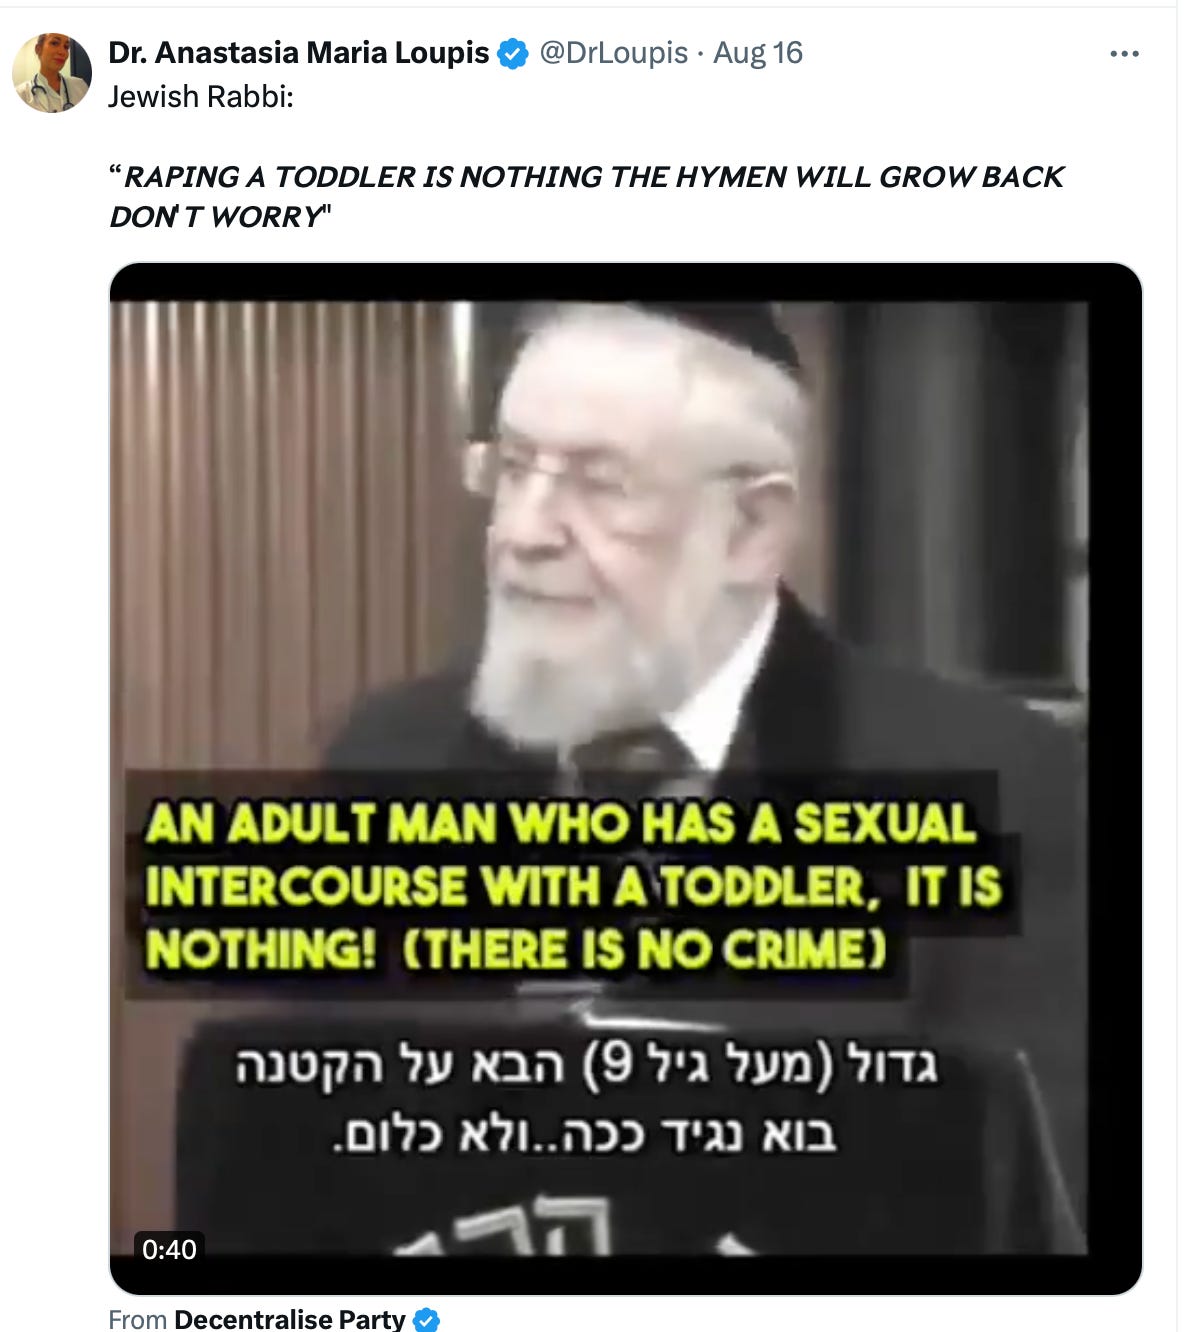Viewport: 1196px width, 1332px height.
Task: Select the first line of the tweet text
Action: click(x=201, y=97)
